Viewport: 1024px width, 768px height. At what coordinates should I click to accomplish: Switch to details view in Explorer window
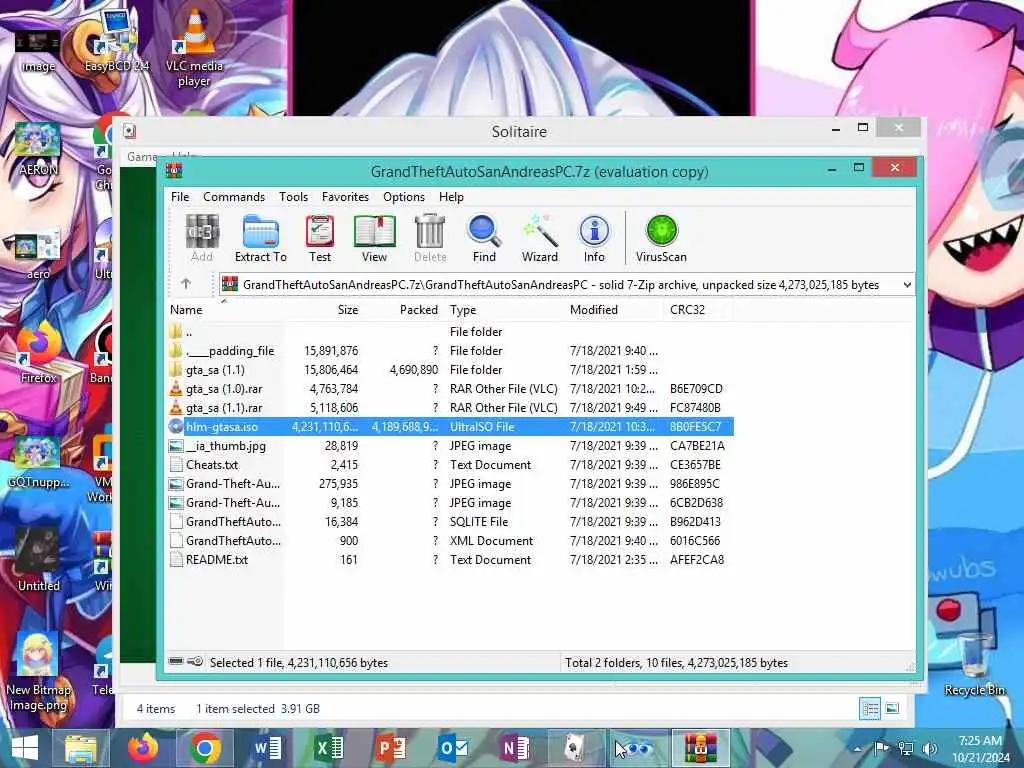tap(870, 709)
